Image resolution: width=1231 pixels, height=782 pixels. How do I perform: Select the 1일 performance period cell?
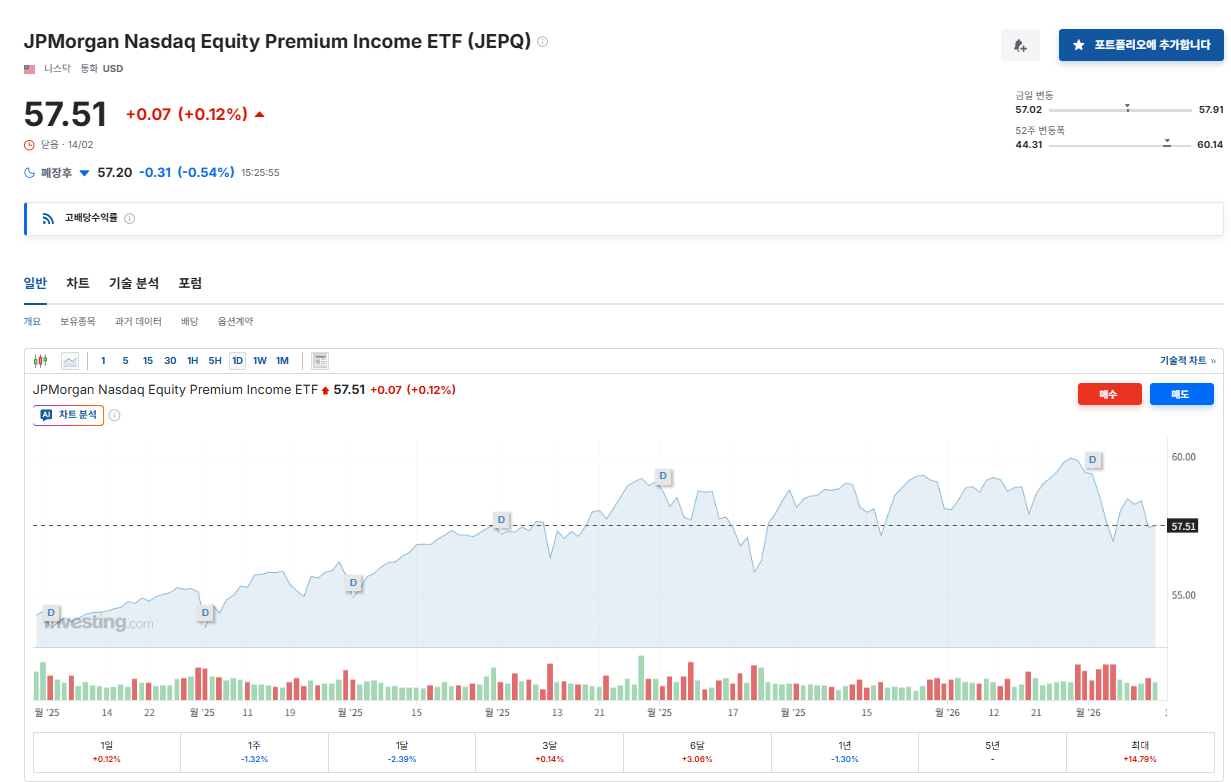coord(107,752)
